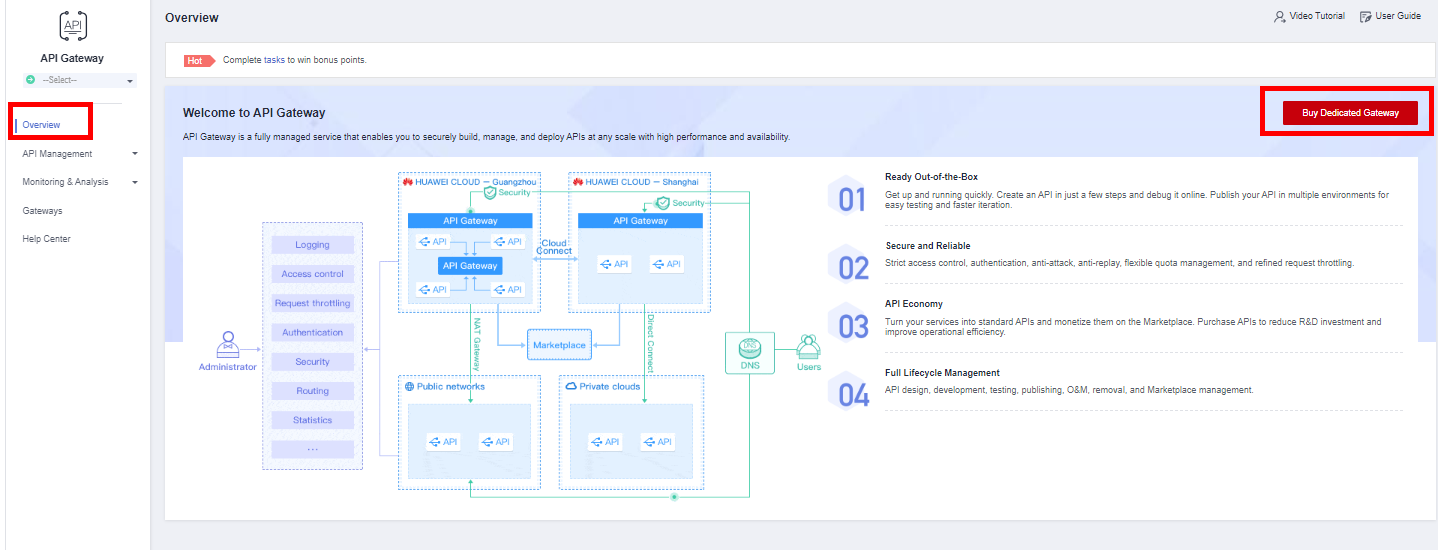The image size is (1438, 550).
Task: Click the Marketplace box in diagram
Action: pyautogui.click(x=559, y=345)
